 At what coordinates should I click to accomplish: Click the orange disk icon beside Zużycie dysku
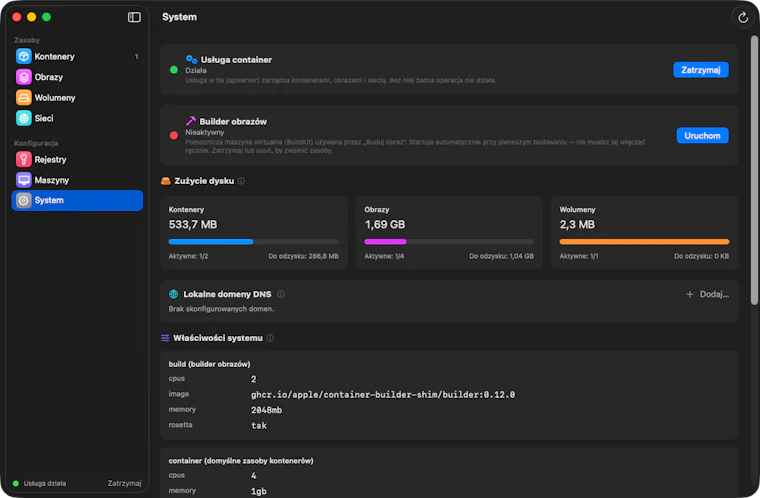[x=166, y=181]
